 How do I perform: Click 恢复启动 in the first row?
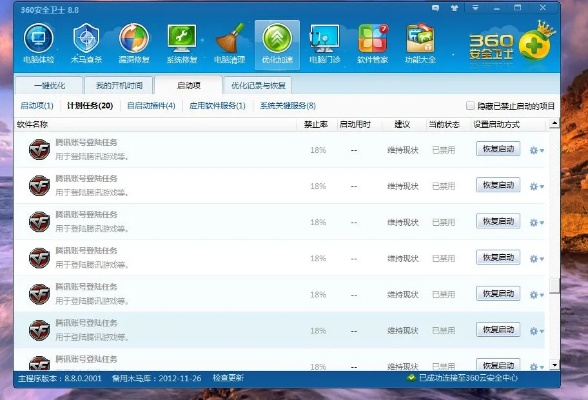click(x=498, y=149)
